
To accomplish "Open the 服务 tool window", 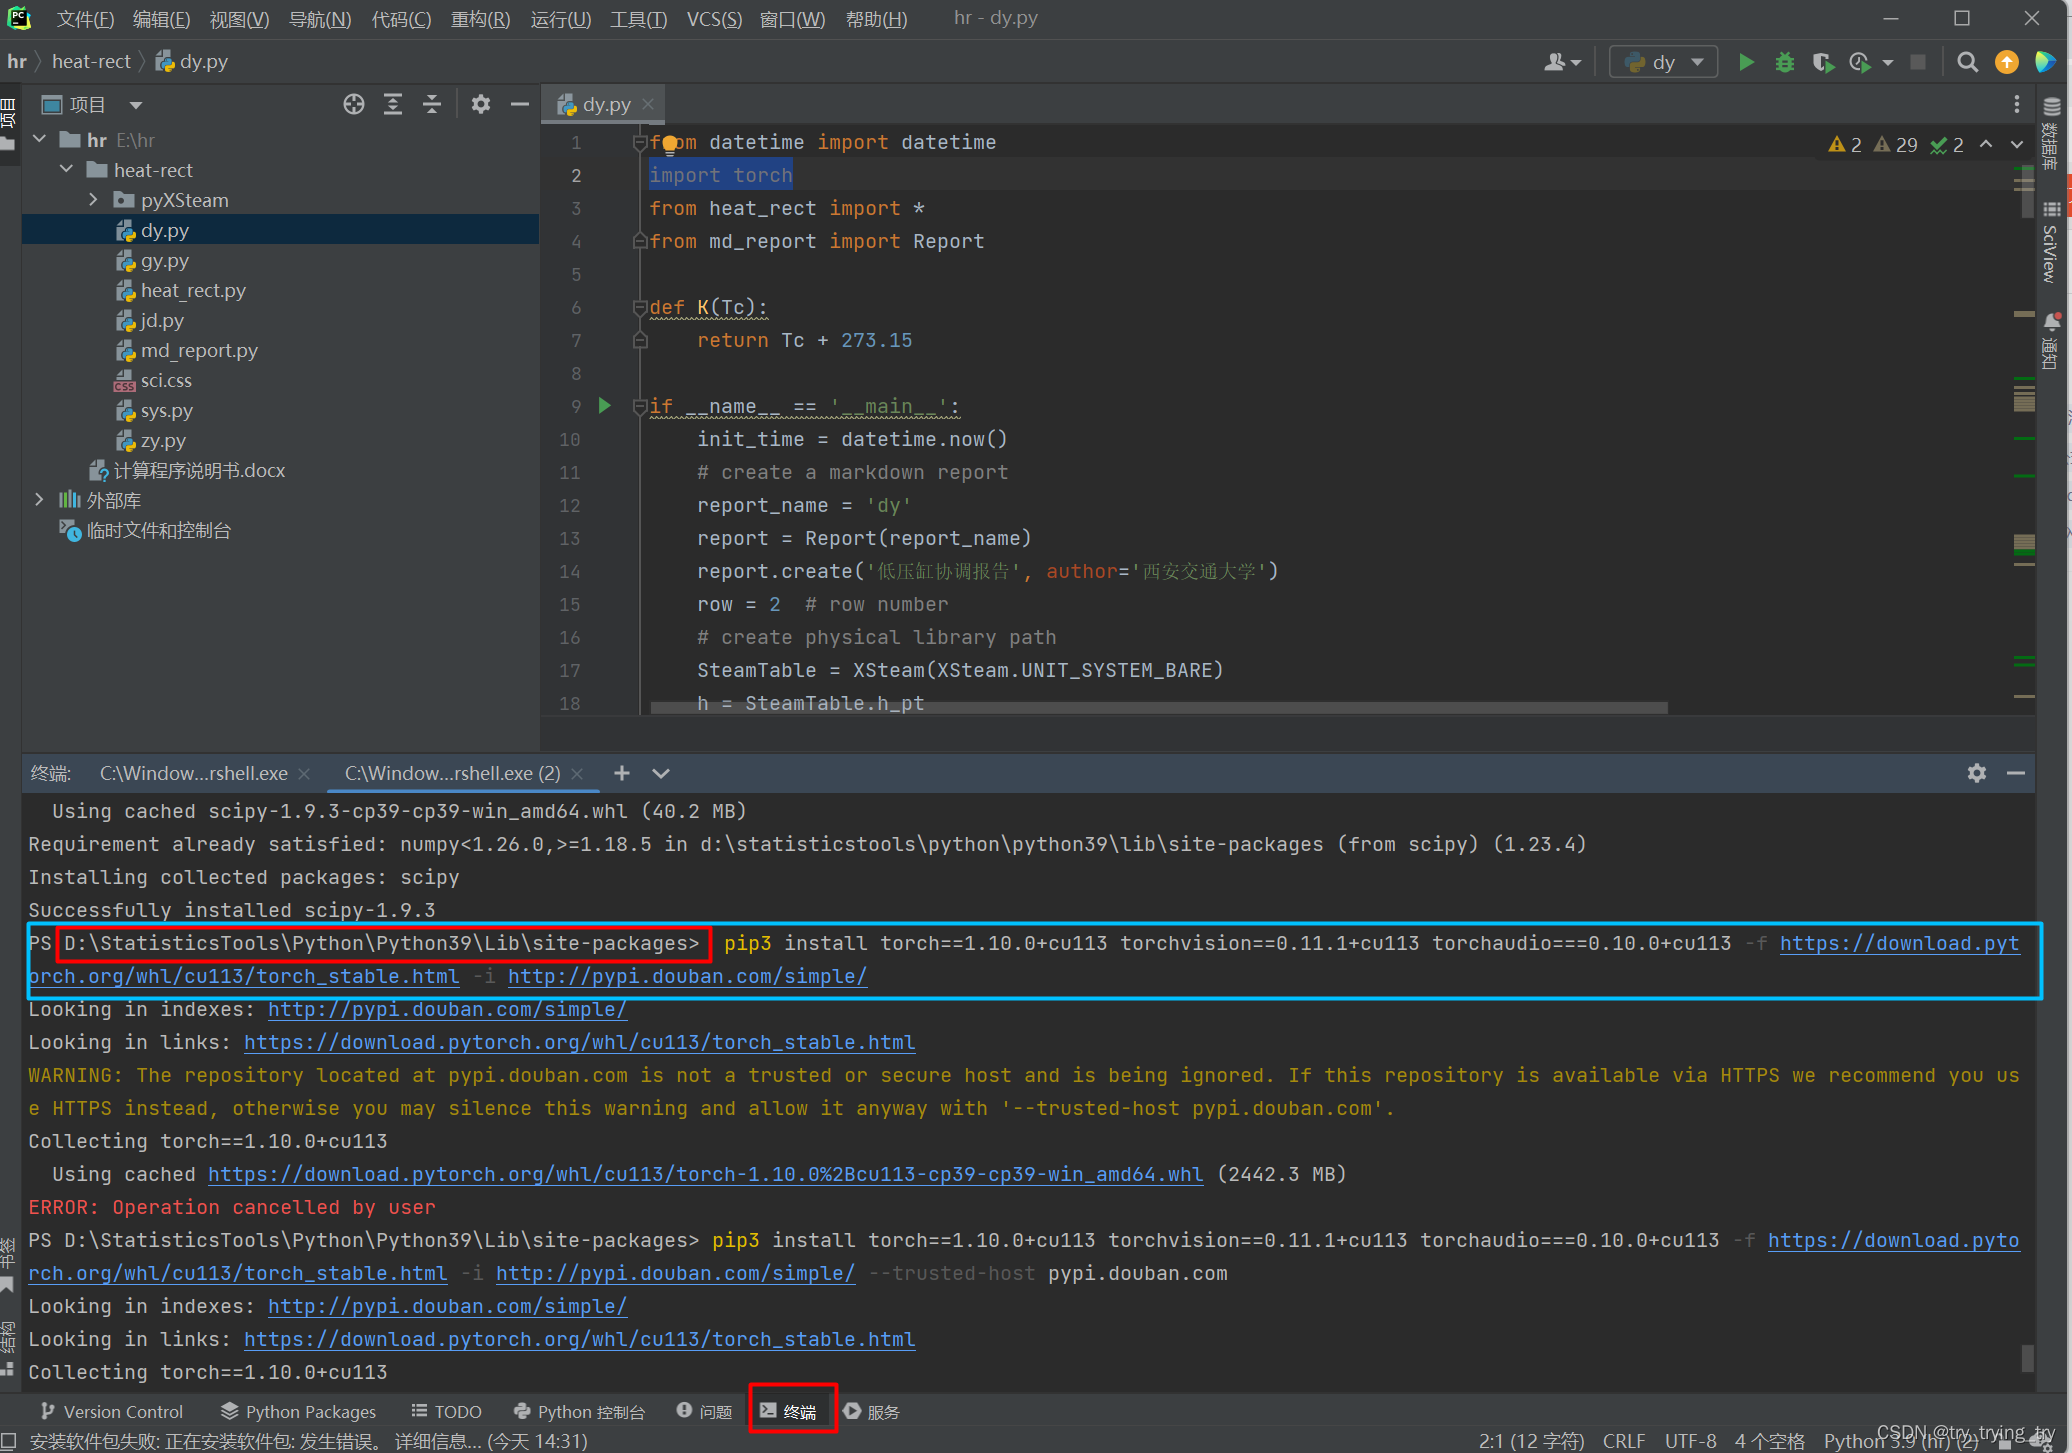I will pos(872,1411).
